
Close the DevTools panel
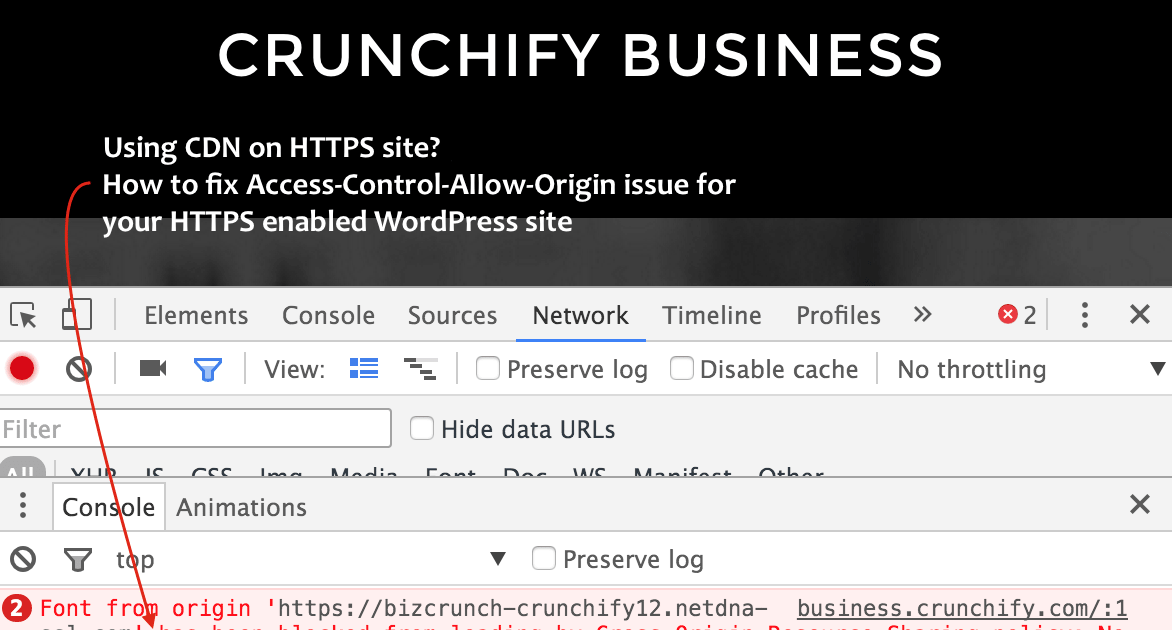1140,315
